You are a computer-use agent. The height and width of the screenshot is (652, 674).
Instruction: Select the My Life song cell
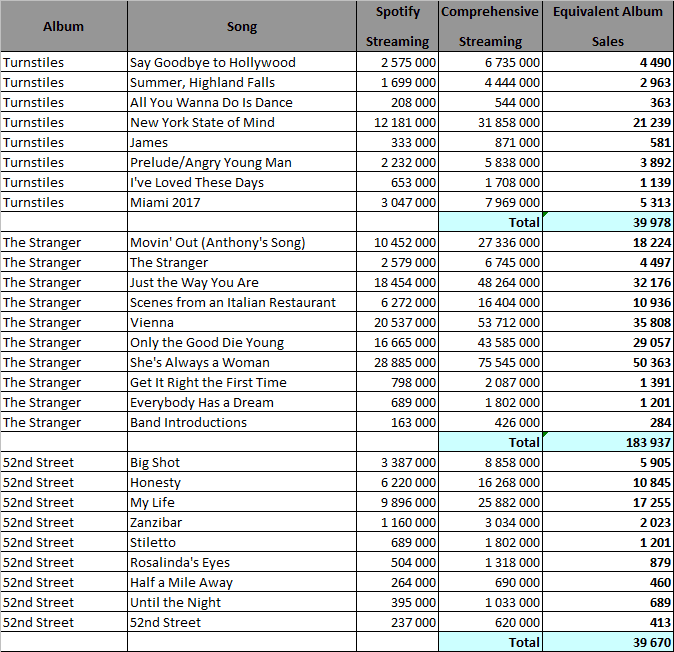pos(242,502)
